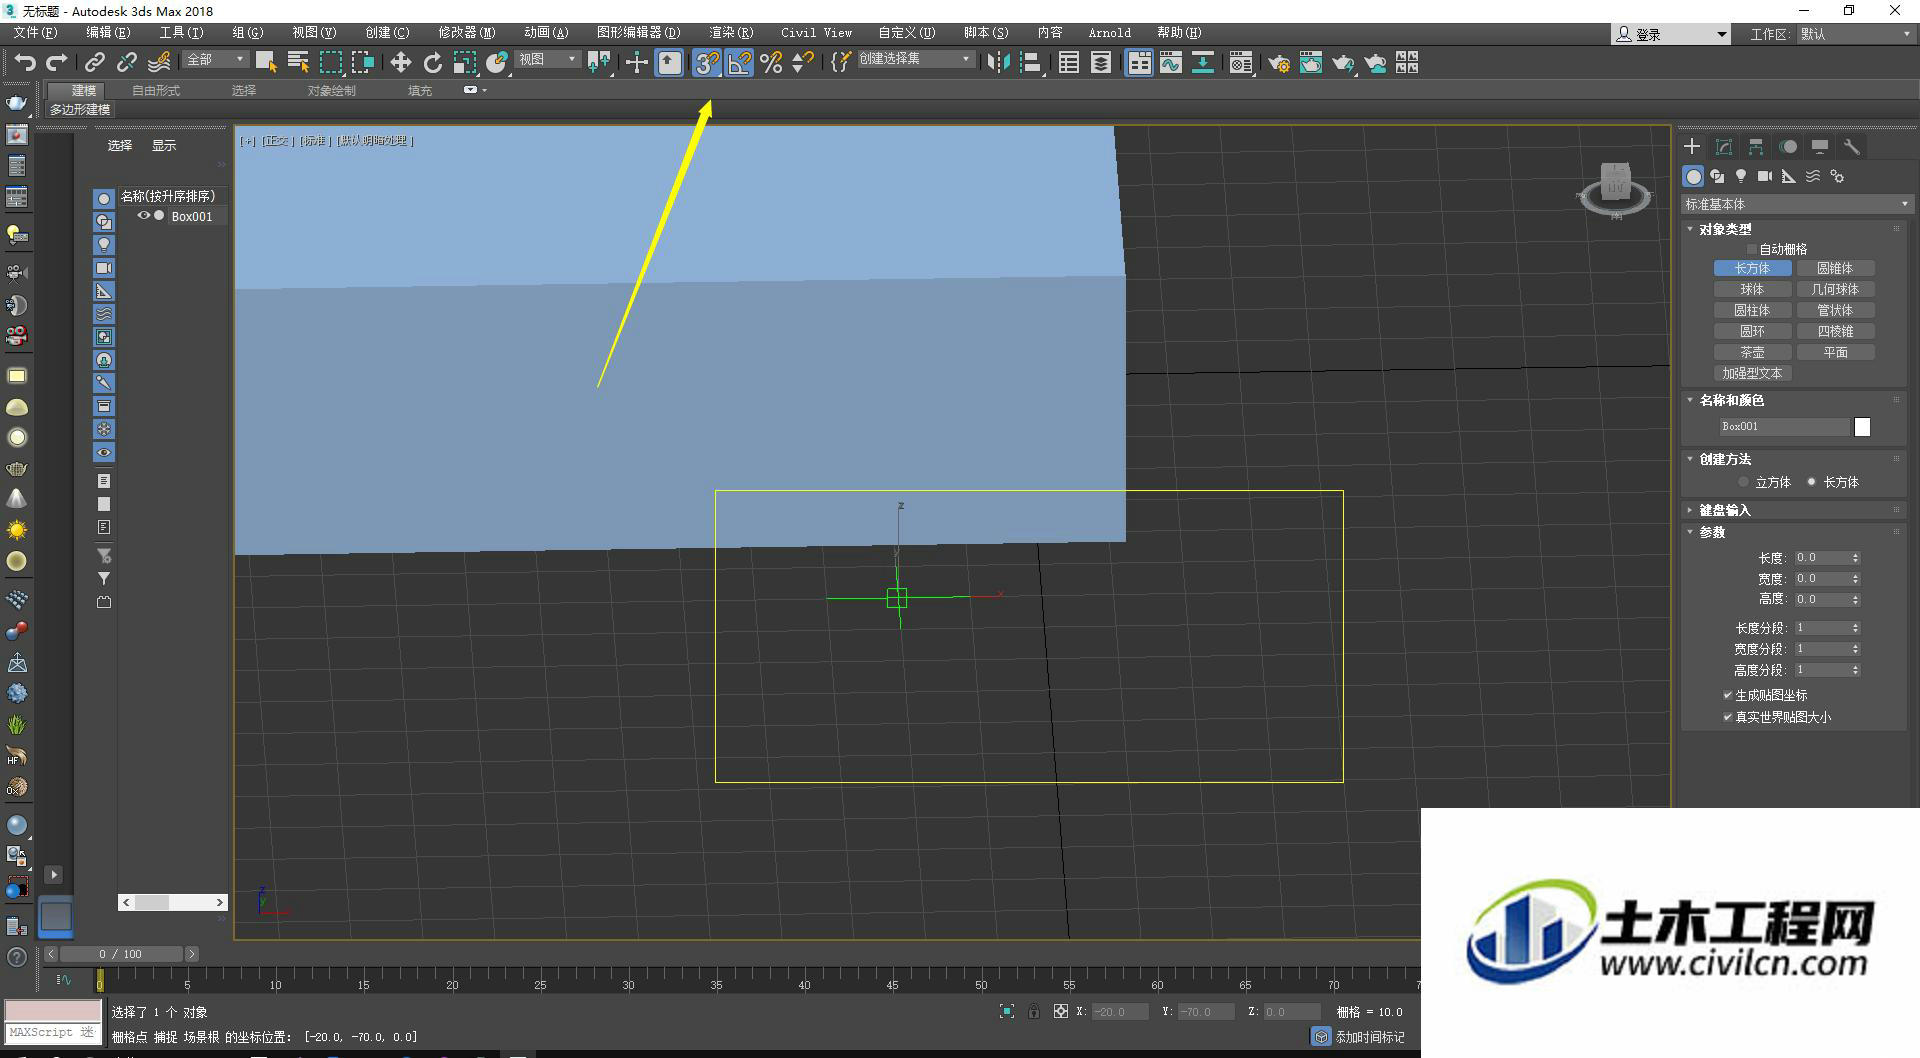The height and width of the screenshot is (1058, 1920).
Task: Open the 渲染(R) menu
Action: (x=731, y=33)
